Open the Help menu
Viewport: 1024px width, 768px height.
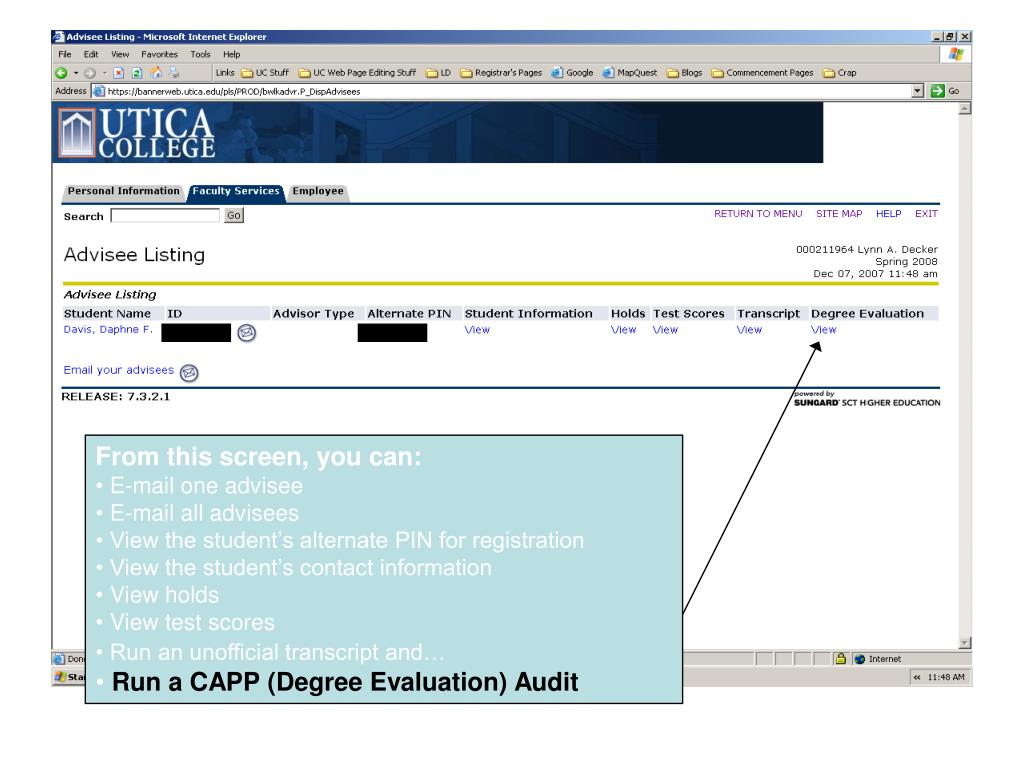click(232, 55)
